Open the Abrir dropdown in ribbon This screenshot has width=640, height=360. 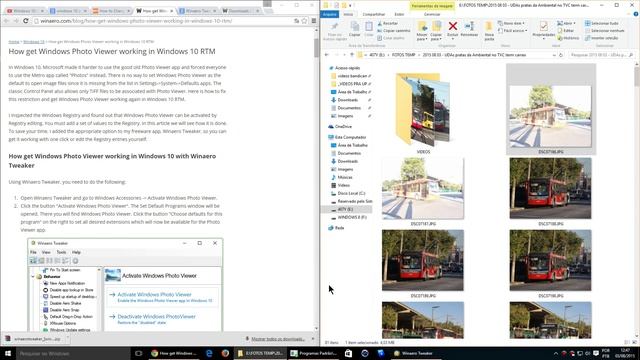[x=567, y=24]
